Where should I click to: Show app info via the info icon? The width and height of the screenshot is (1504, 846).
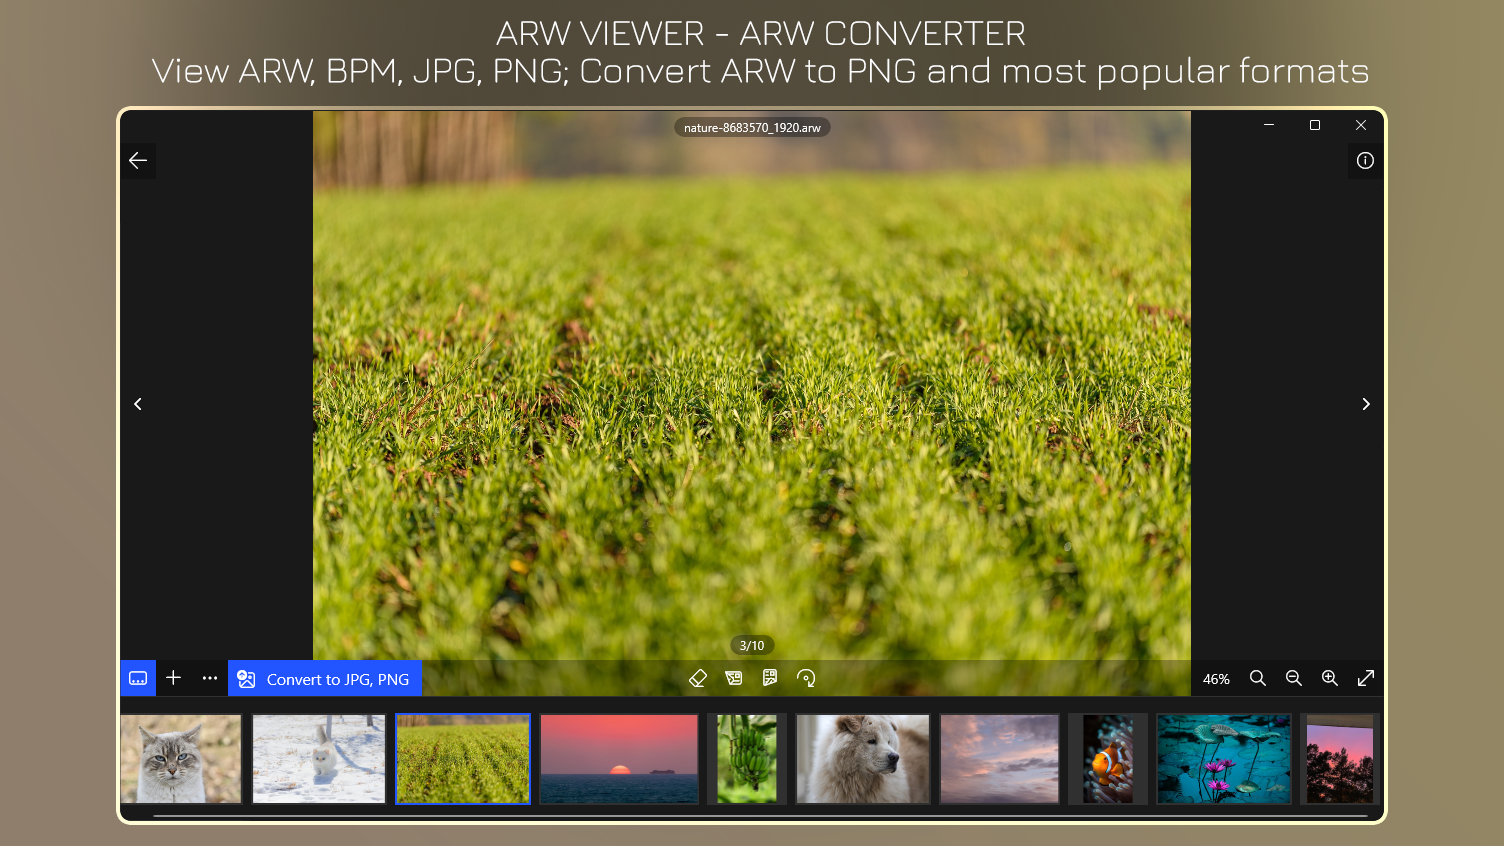1365,161
